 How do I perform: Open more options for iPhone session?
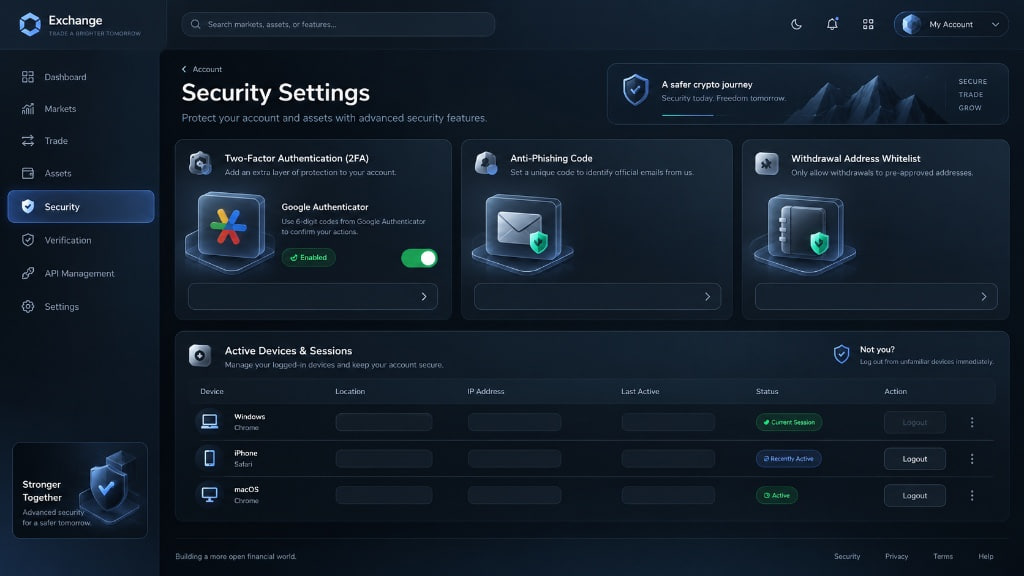point(972,459)
